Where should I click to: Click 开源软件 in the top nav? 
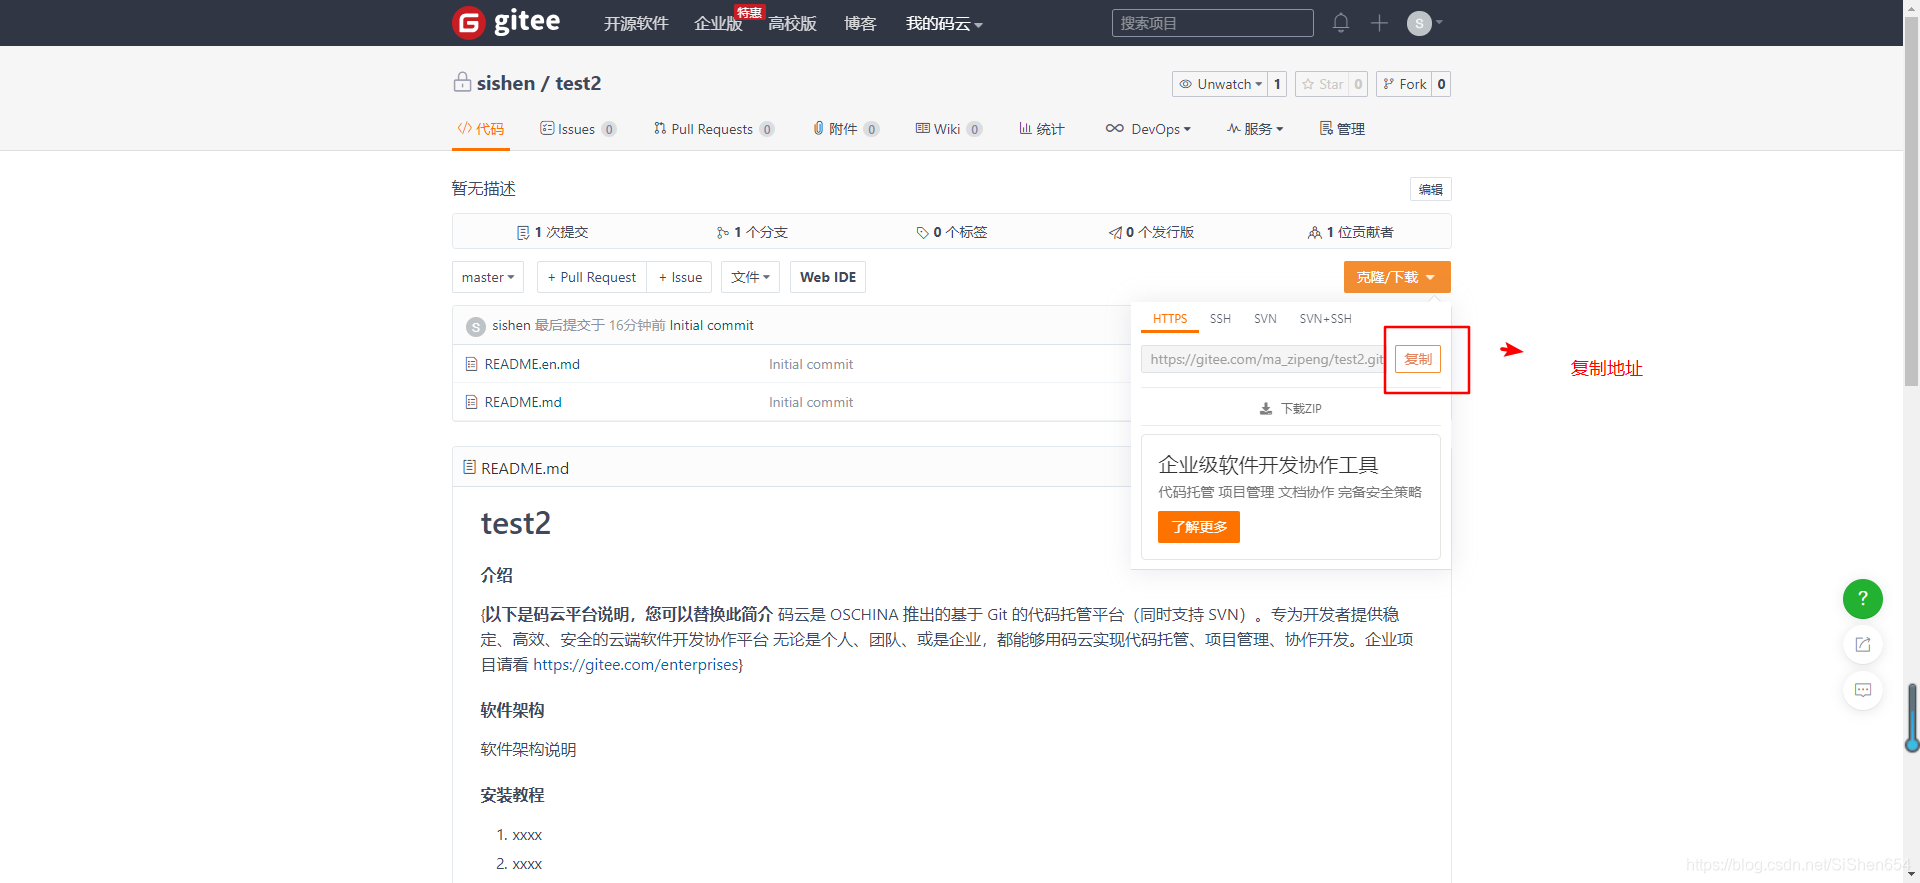[x=636, y=23]
